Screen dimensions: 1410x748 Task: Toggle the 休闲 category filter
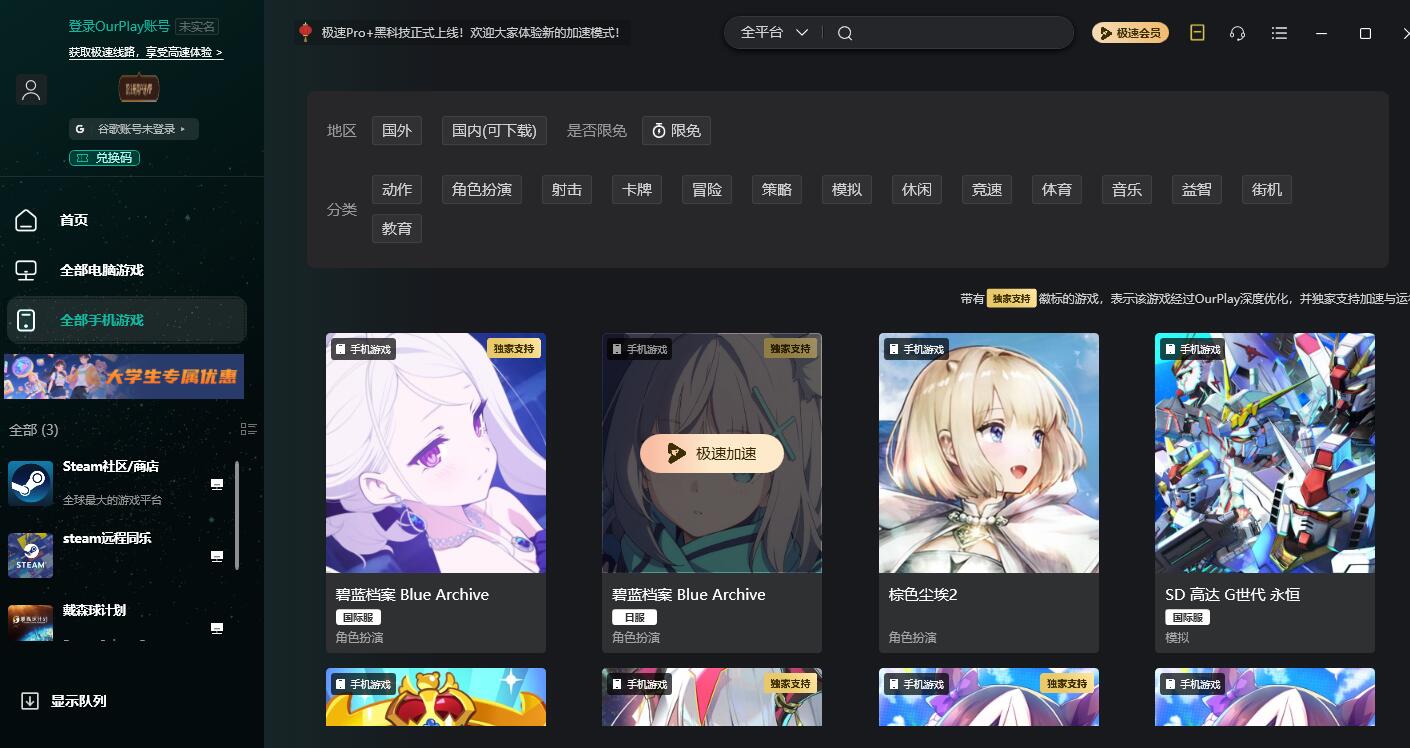(x=917, y=189)
